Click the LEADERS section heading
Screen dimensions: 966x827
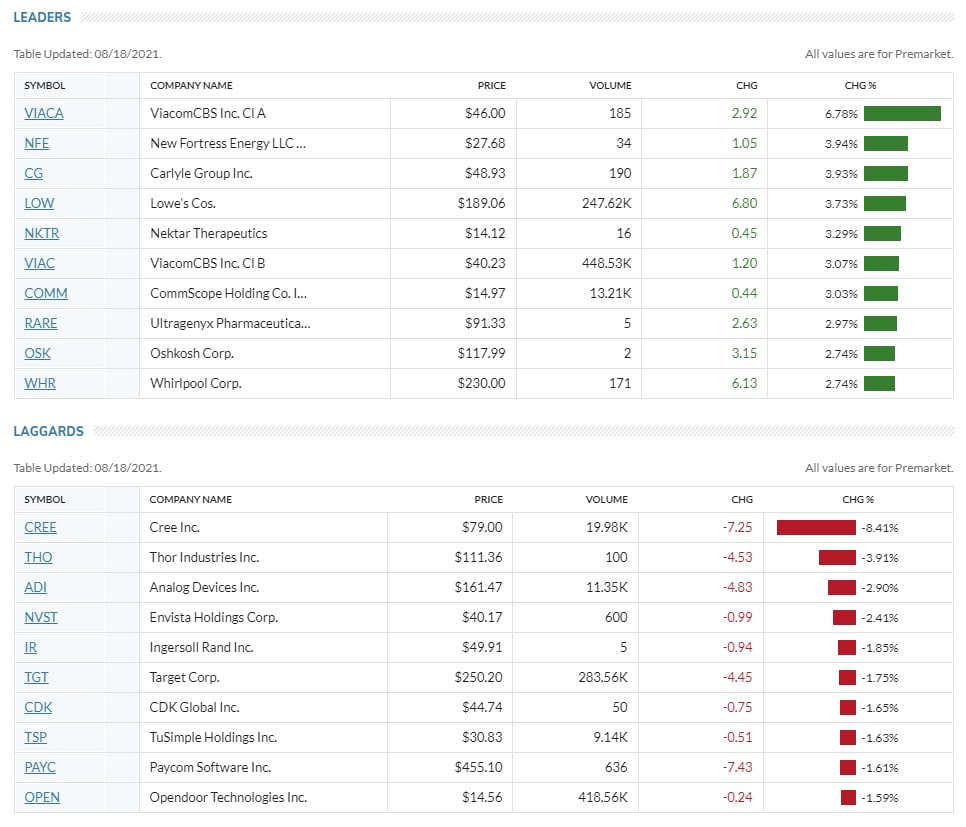tap(43, 17)
